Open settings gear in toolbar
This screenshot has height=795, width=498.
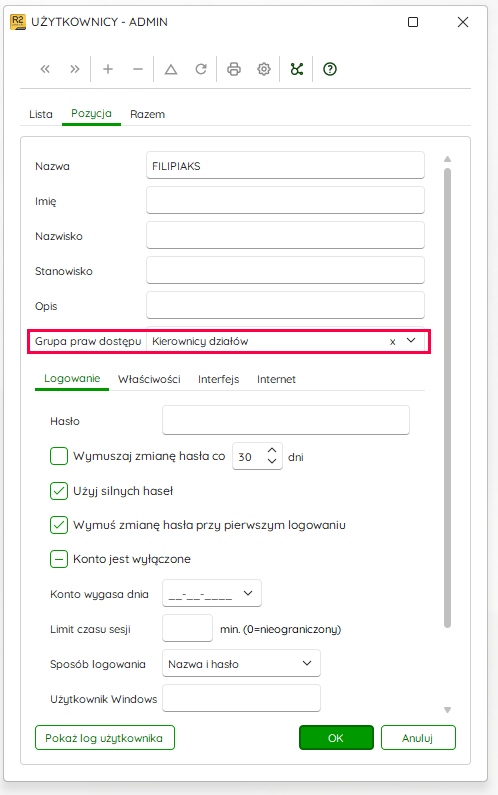(264, 69)
